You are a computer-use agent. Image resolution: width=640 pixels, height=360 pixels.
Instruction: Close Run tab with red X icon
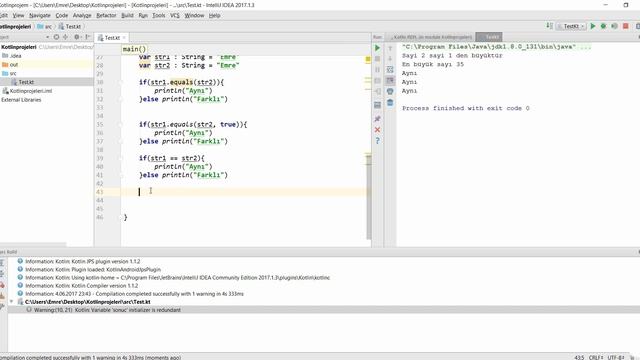click(x=377, y=130)
